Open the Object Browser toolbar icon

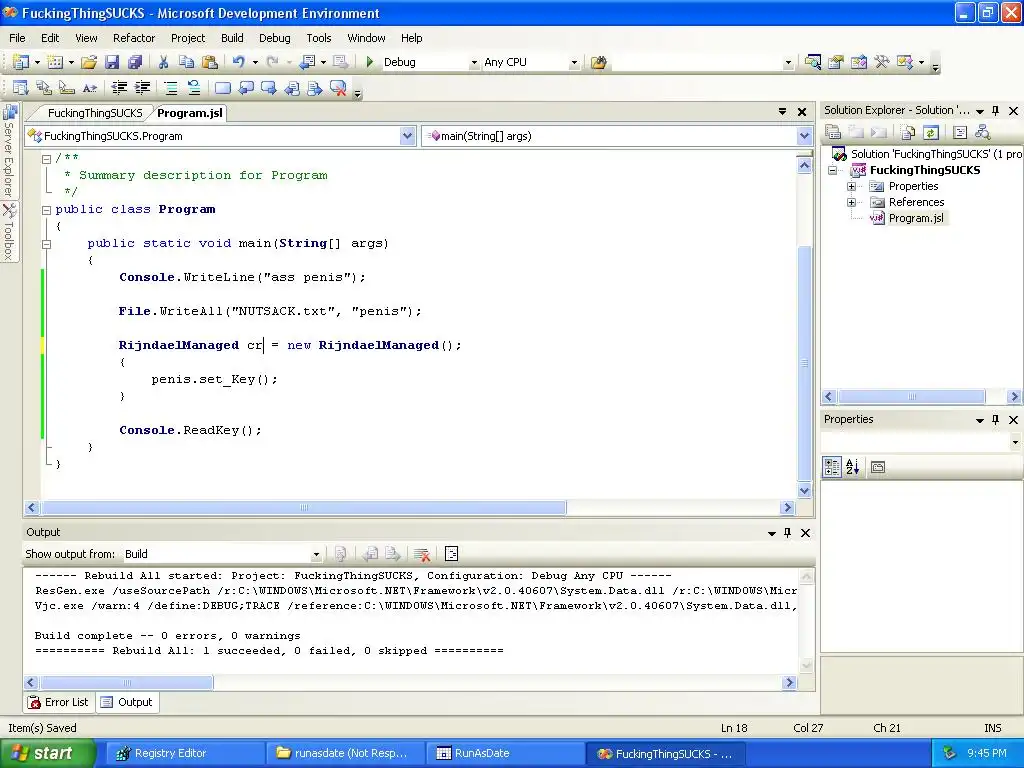coord(859,62)
